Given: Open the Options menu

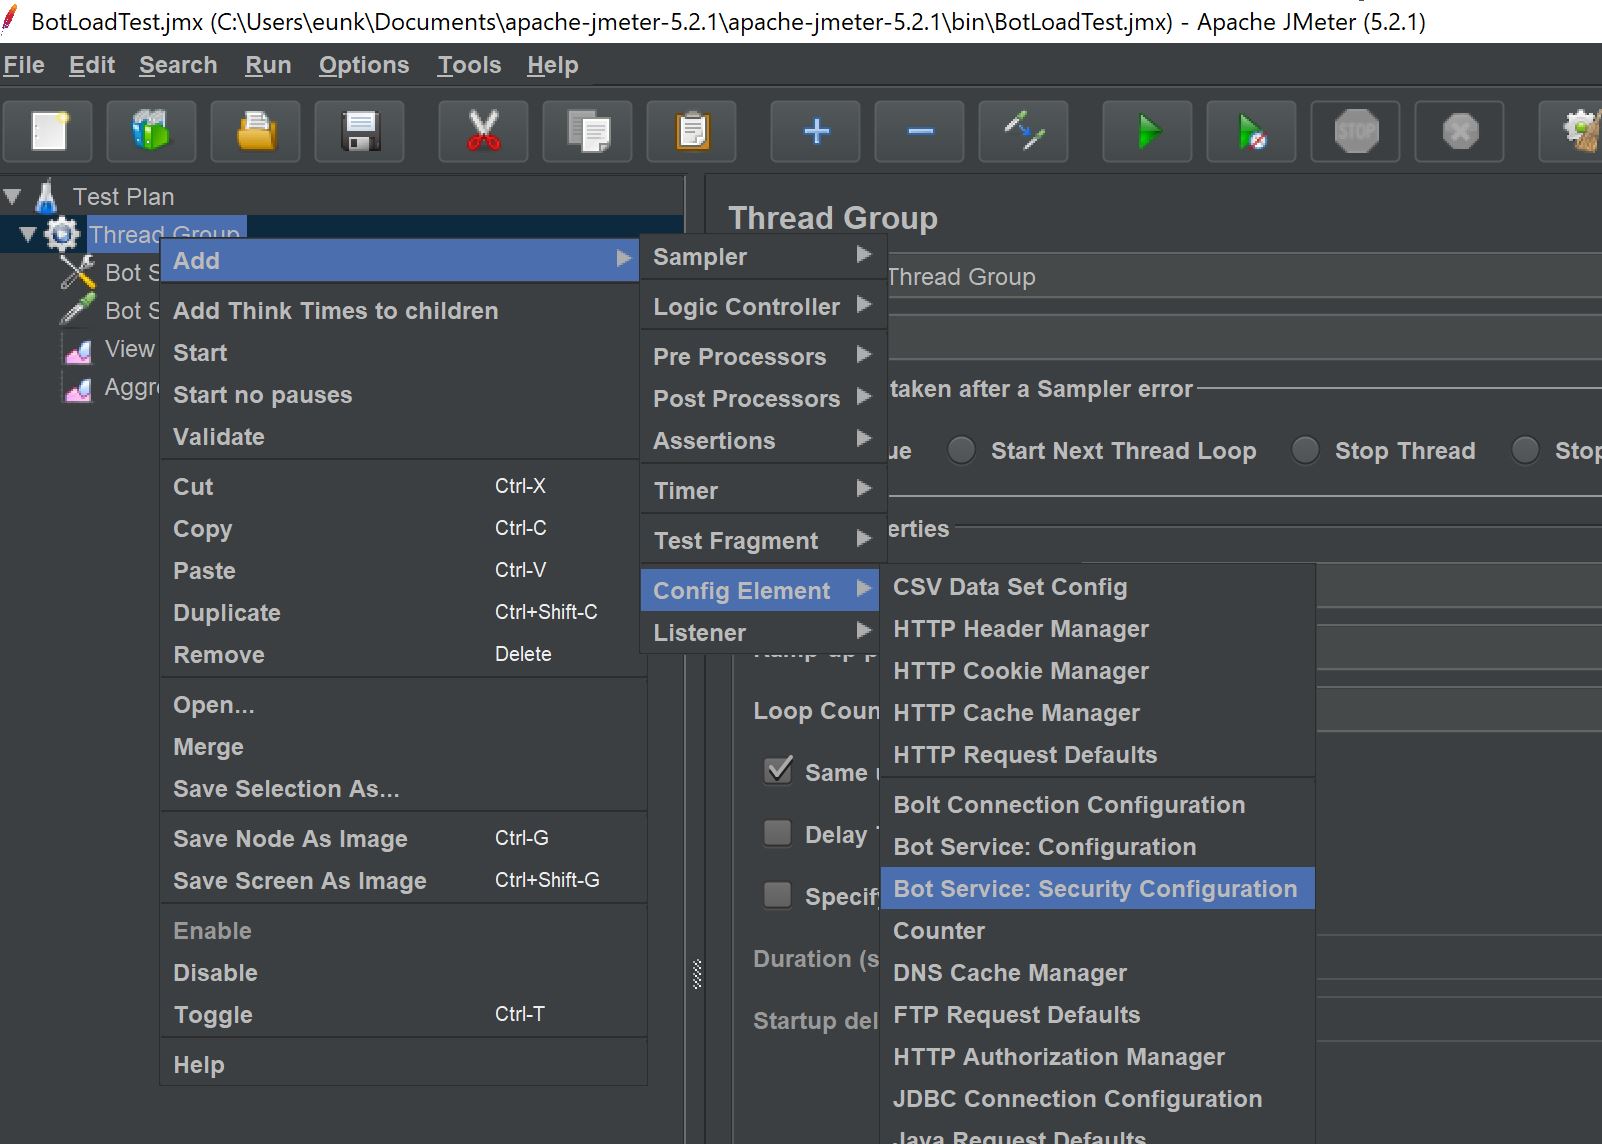Looking at the screenshot, I should [364, 65].
